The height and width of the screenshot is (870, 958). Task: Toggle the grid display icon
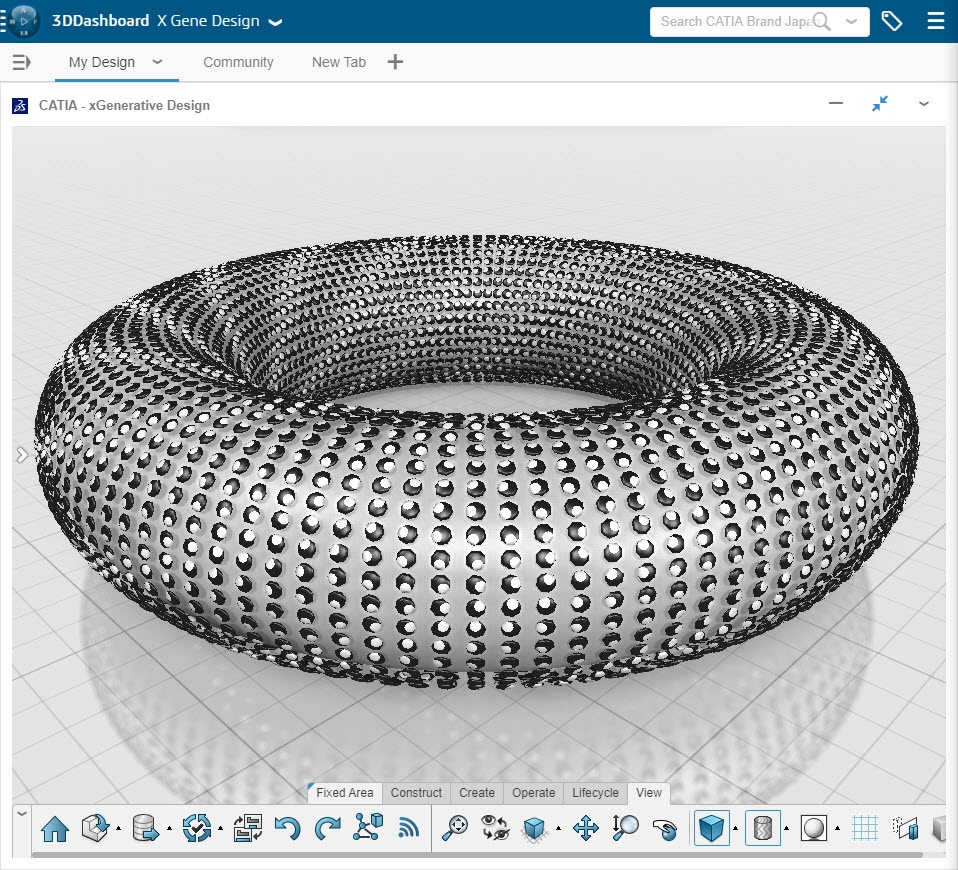click(865, 828)
